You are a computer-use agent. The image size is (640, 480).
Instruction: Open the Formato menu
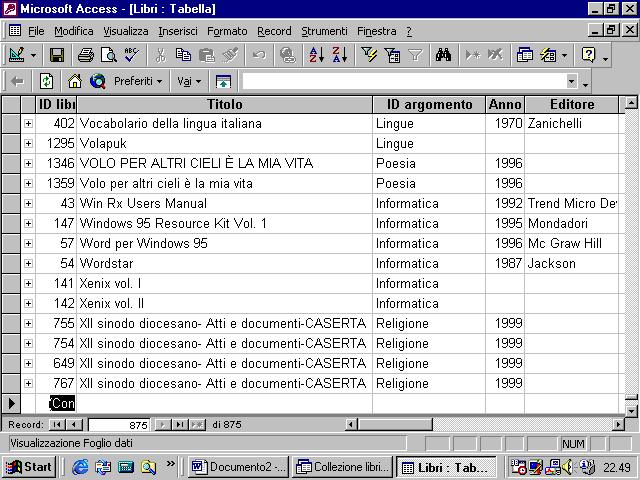click(227, 31)
